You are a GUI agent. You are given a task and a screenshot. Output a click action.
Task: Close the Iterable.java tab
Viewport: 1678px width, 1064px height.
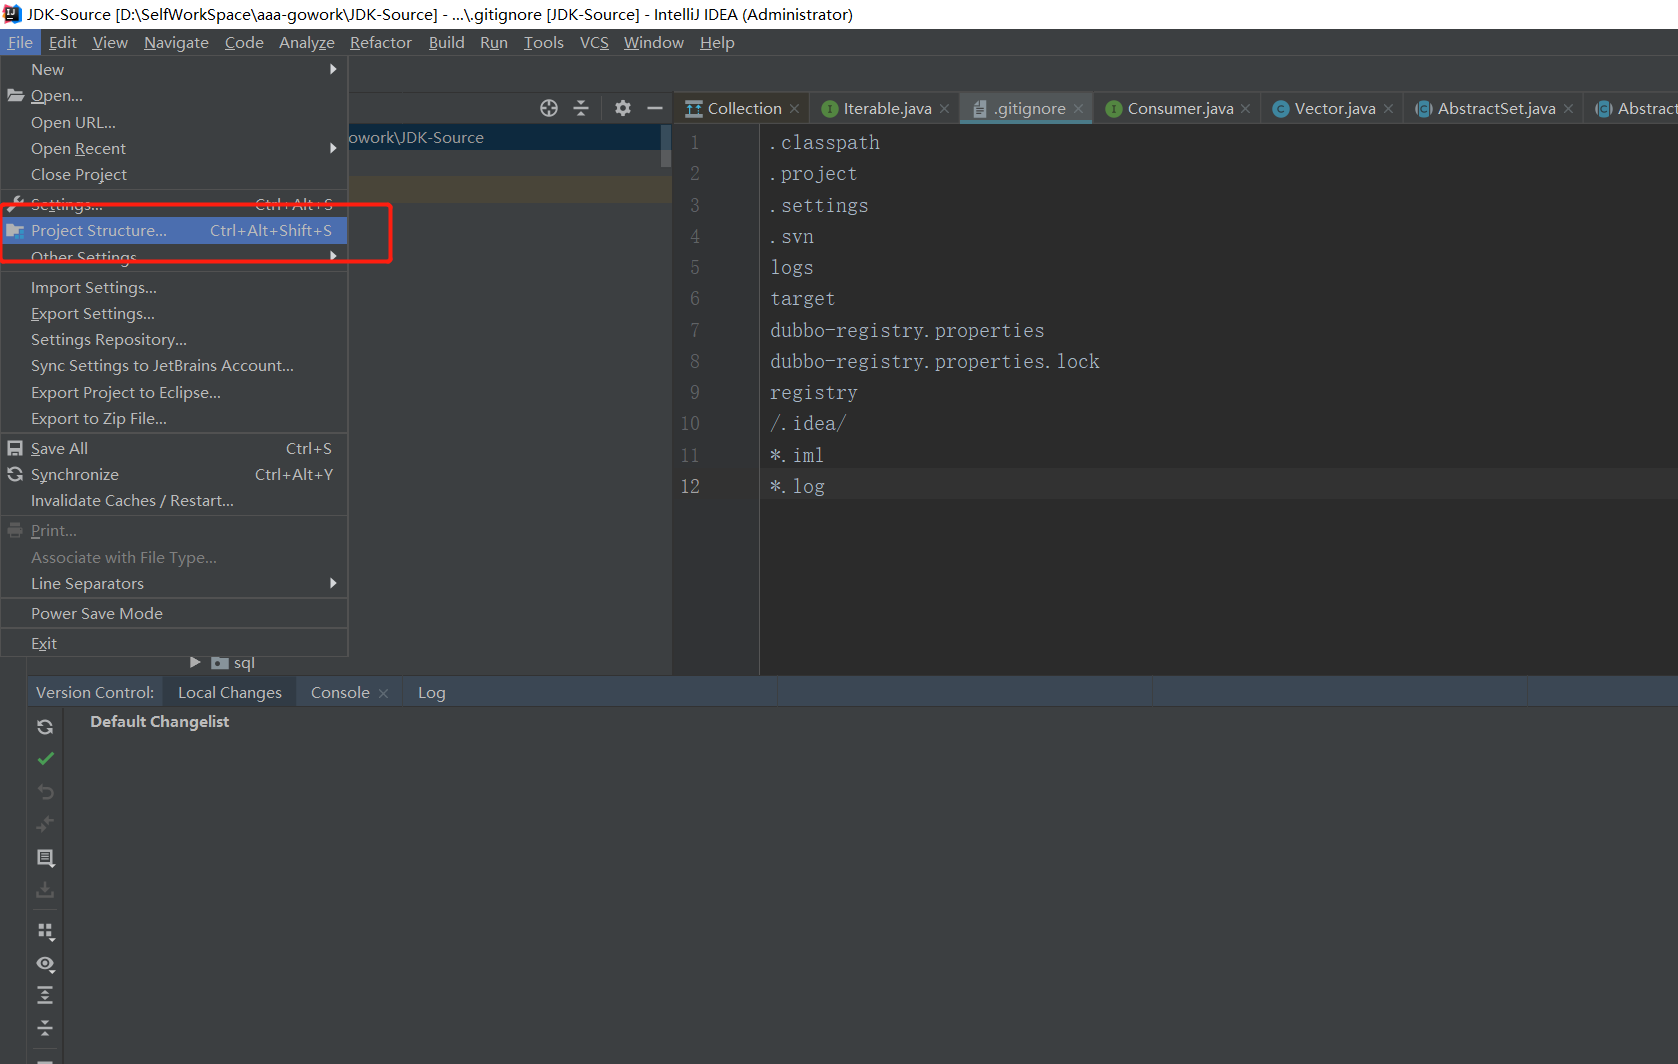pos(944,109)
